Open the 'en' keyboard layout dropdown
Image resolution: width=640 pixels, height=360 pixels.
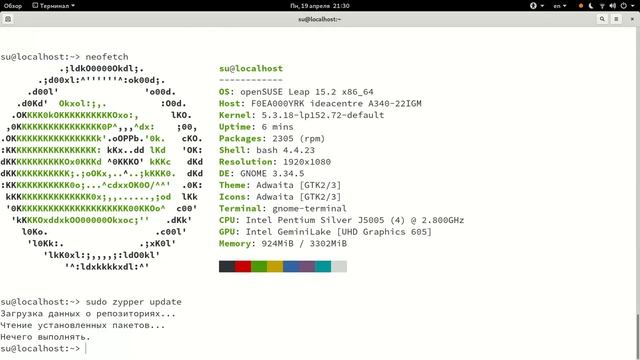pyautogui.click(x=560, y=6)
